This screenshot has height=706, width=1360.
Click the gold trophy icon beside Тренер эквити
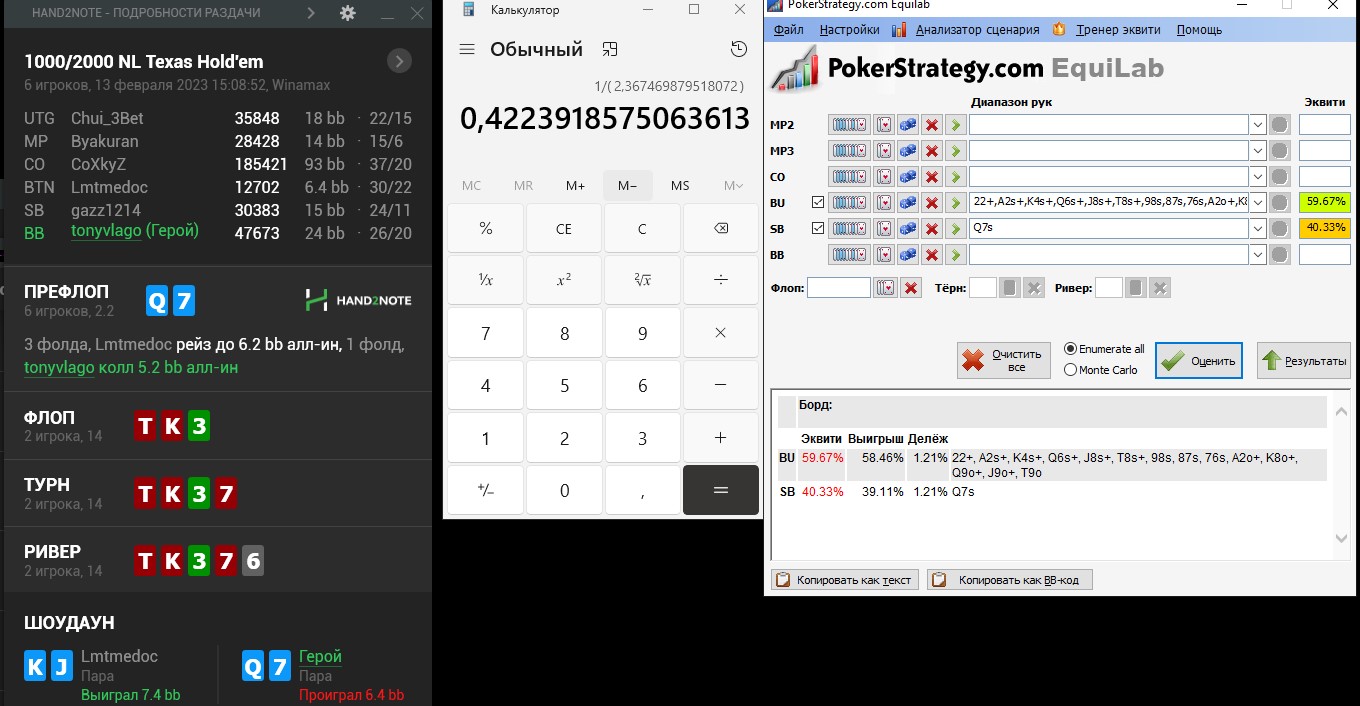click(x=1059, y=30)
